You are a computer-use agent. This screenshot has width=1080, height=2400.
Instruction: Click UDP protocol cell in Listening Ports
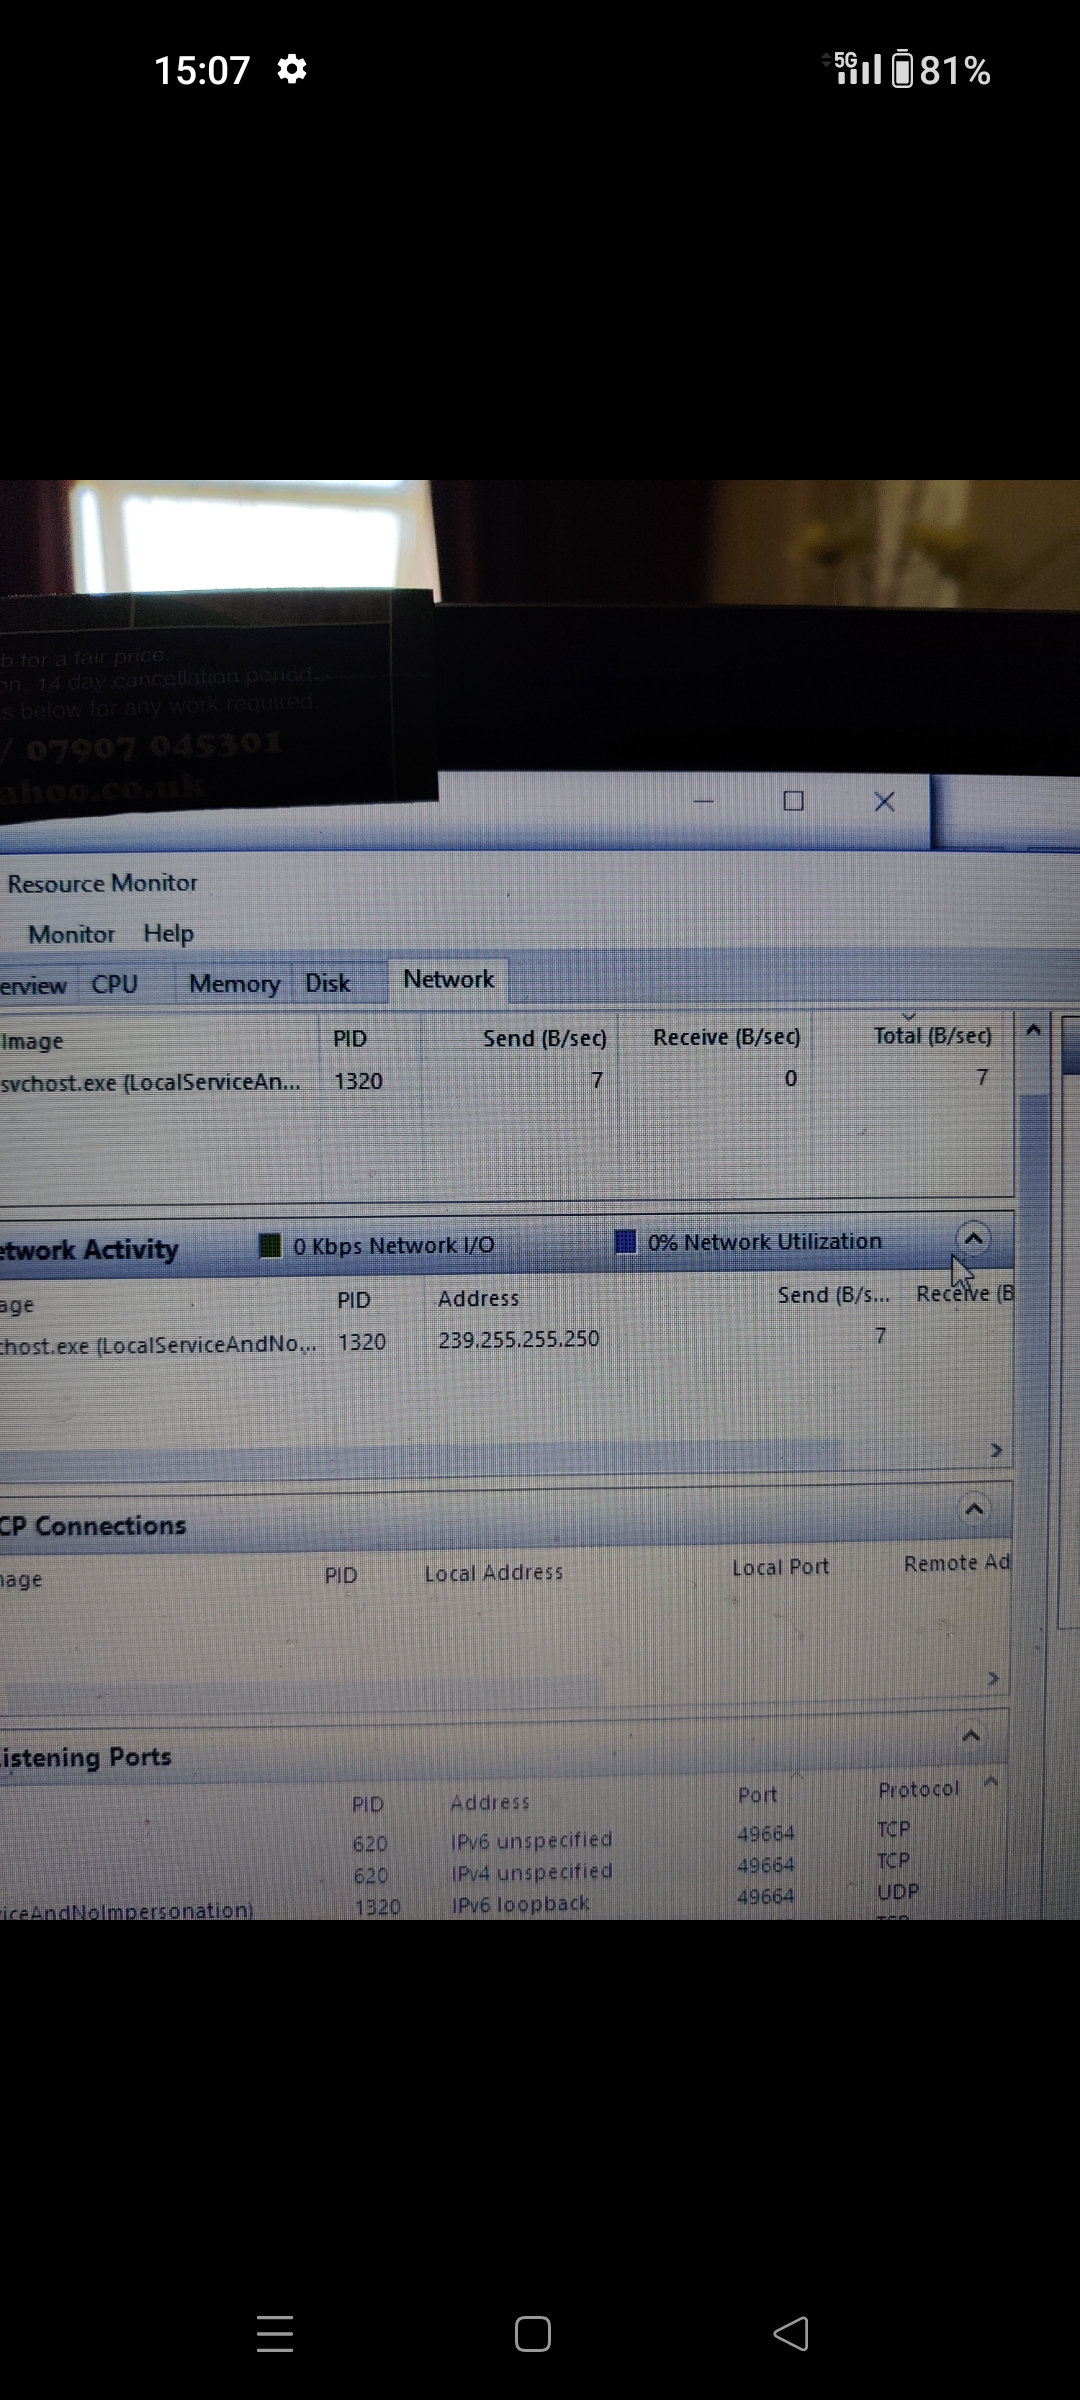(897, 1892)
